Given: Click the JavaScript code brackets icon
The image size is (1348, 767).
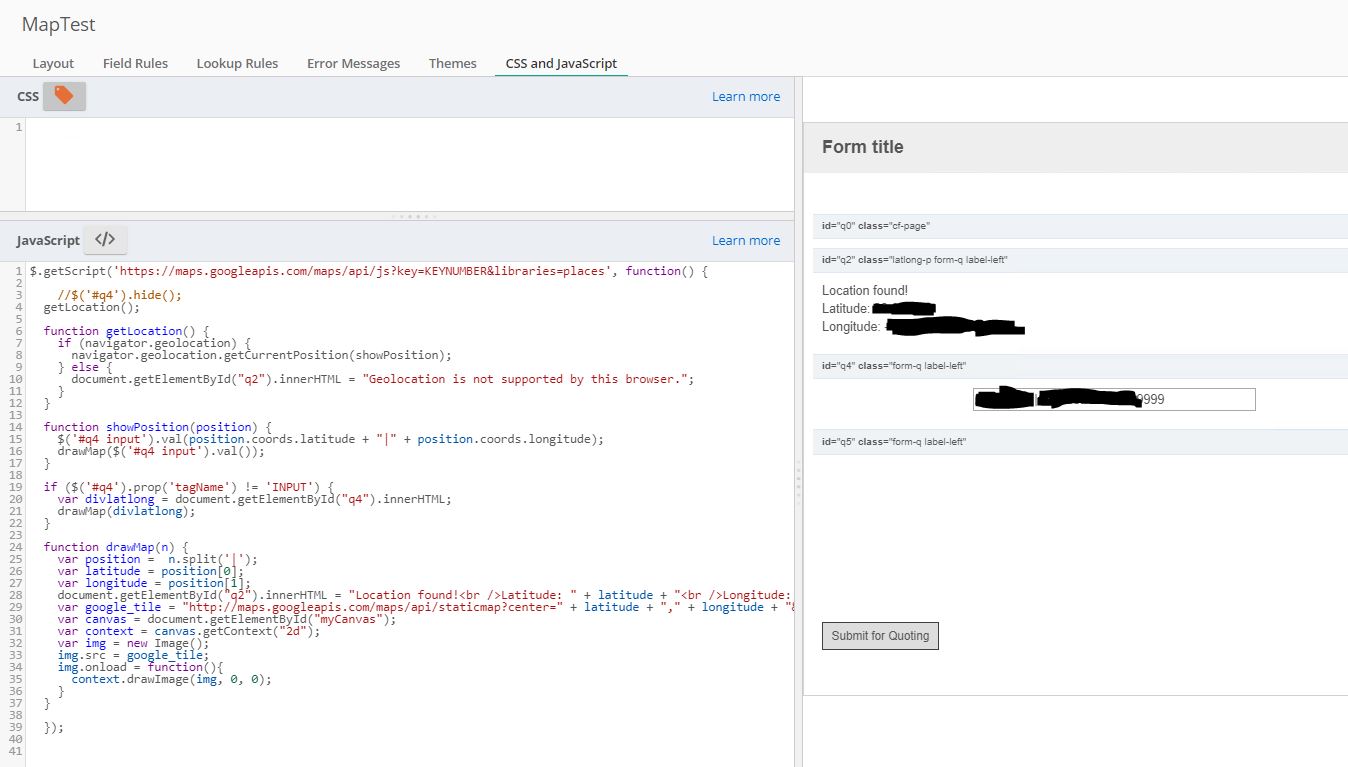Looking at the screenshot, I should [105, 240].
